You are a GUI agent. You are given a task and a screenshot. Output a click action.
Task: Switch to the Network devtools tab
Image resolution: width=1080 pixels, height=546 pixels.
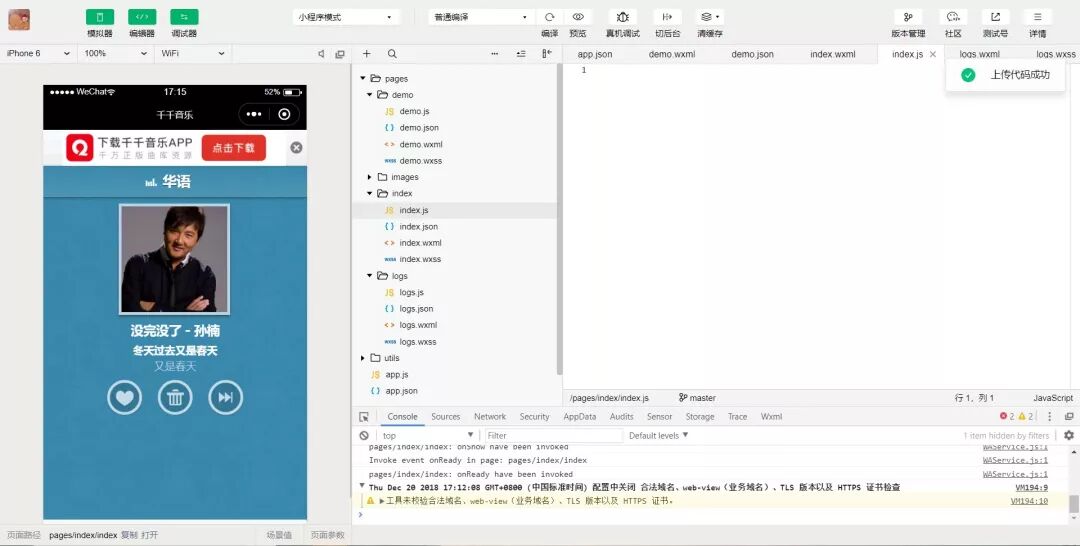(490, 417)
